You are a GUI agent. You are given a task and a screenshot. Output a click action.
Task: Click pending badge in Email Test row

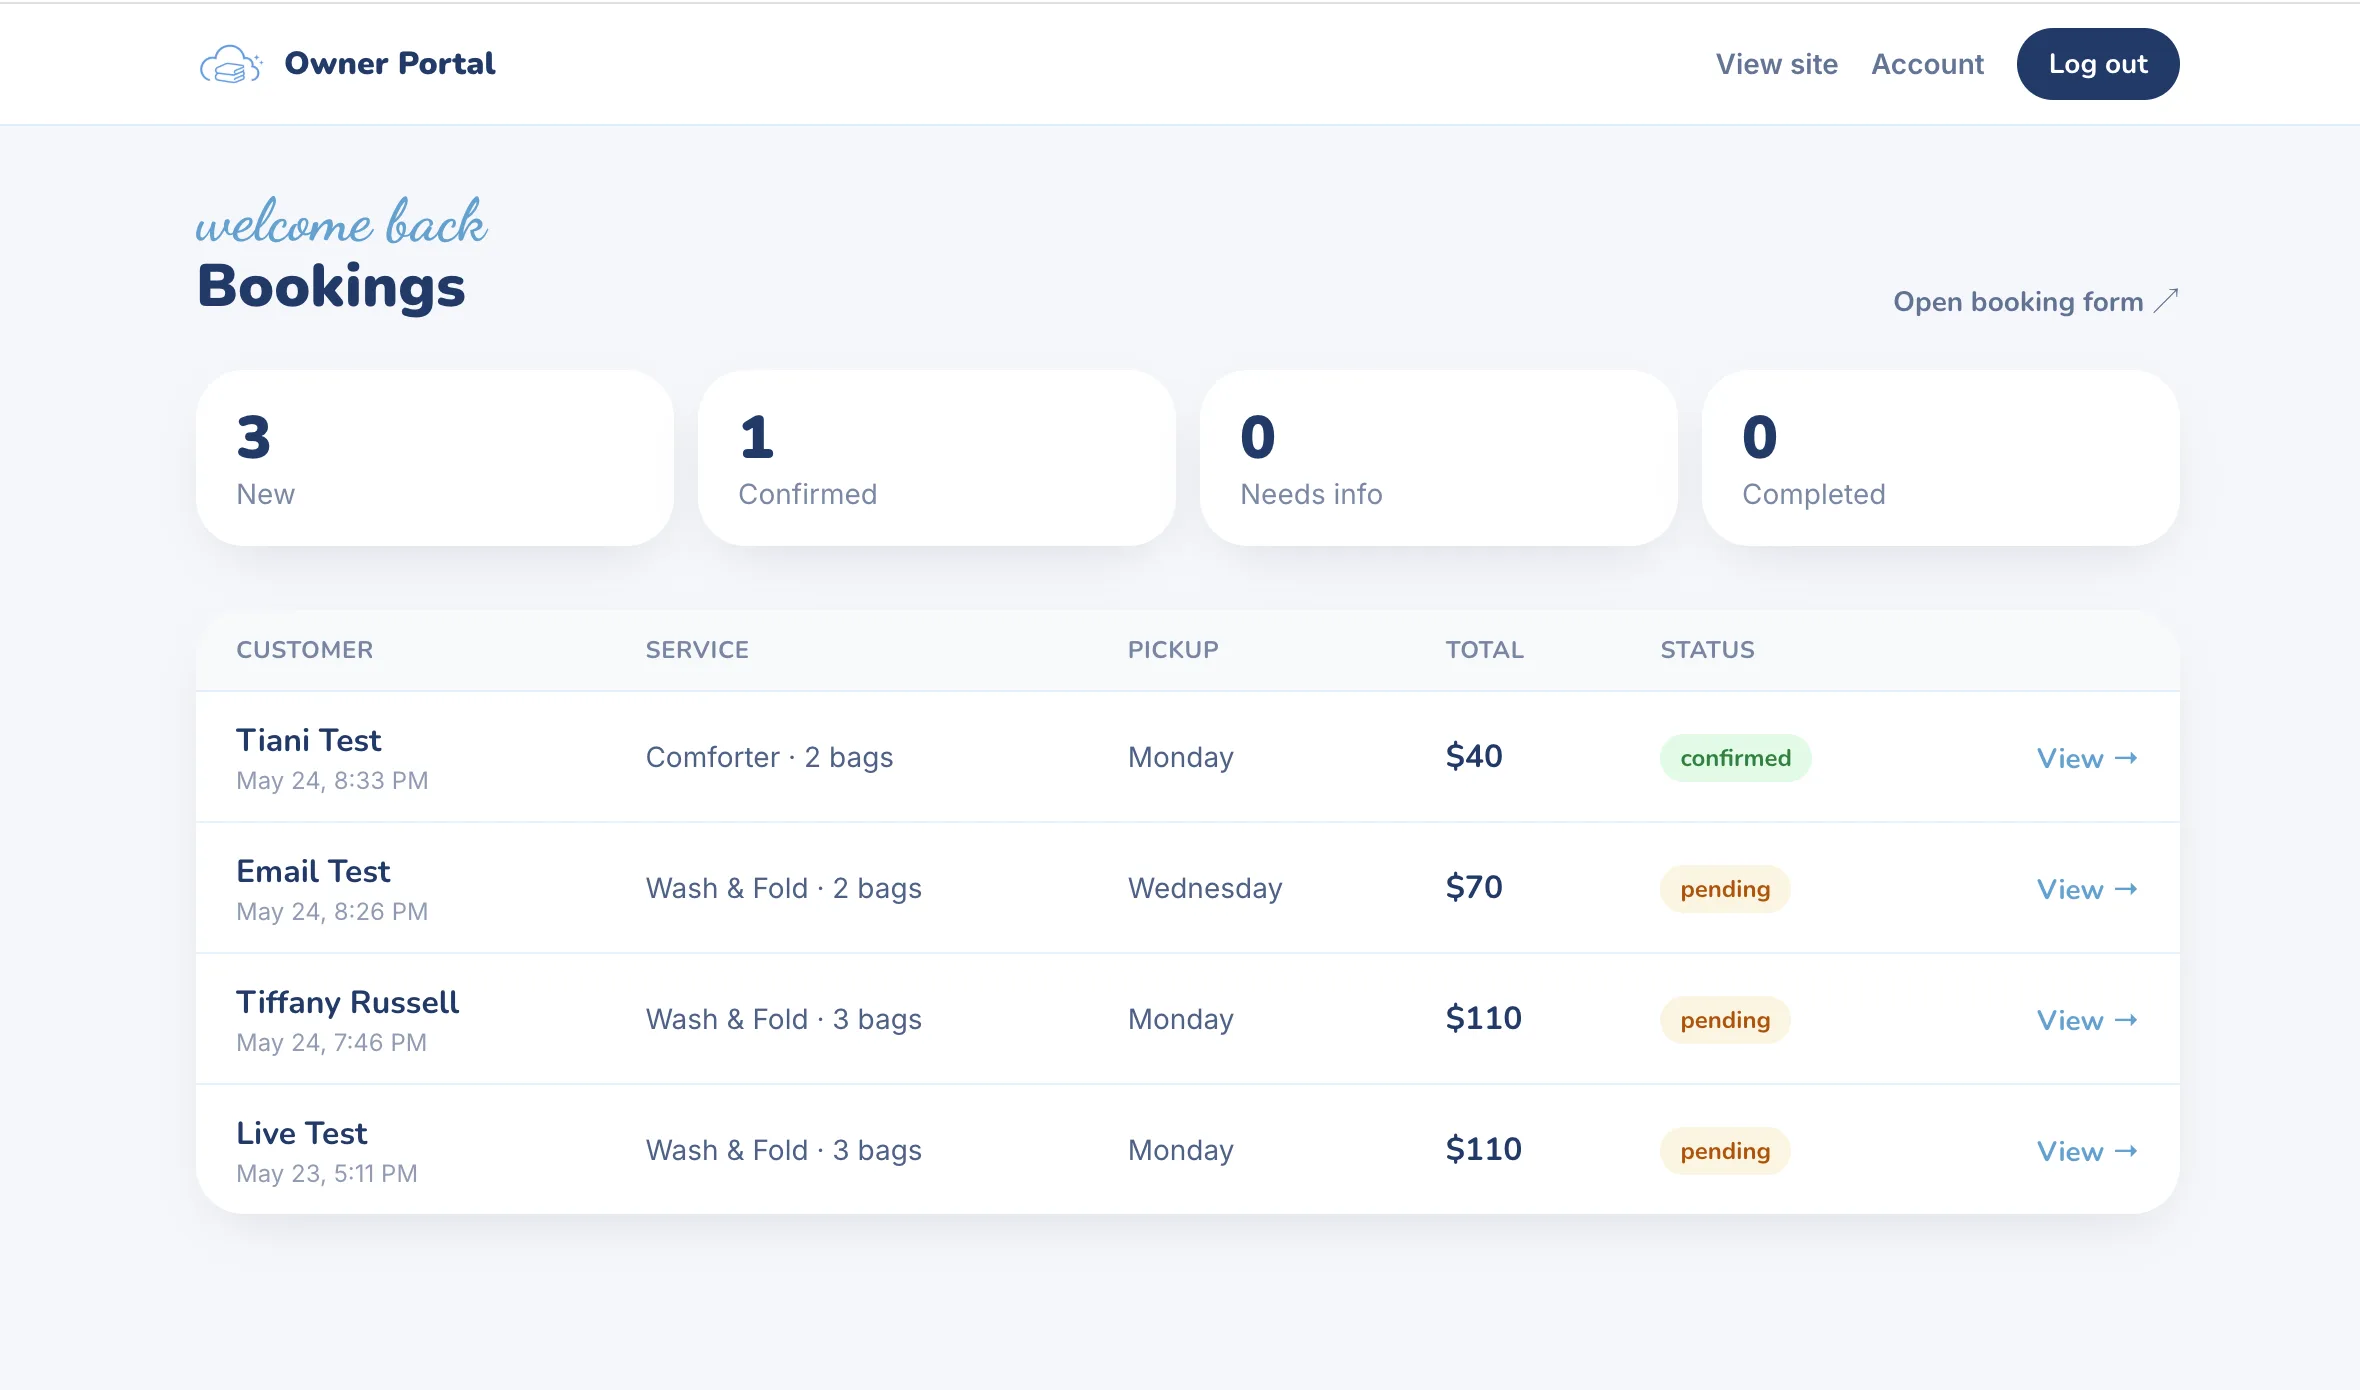tap(1725, 889)
